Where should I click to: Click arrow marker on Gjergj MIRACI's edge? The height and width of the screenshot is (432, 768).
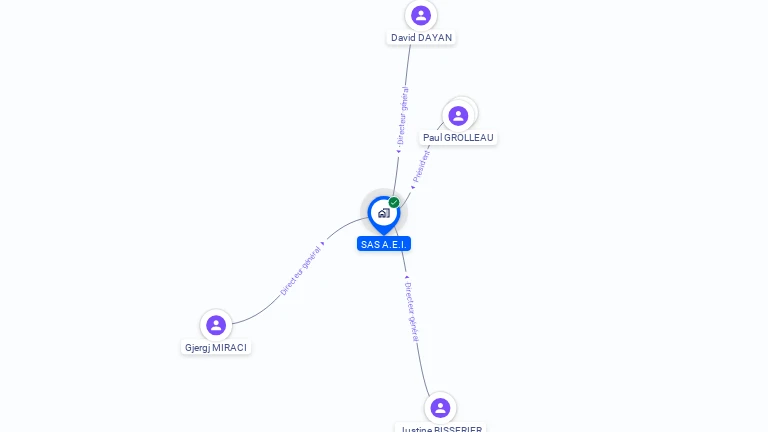tap(322, 243)
